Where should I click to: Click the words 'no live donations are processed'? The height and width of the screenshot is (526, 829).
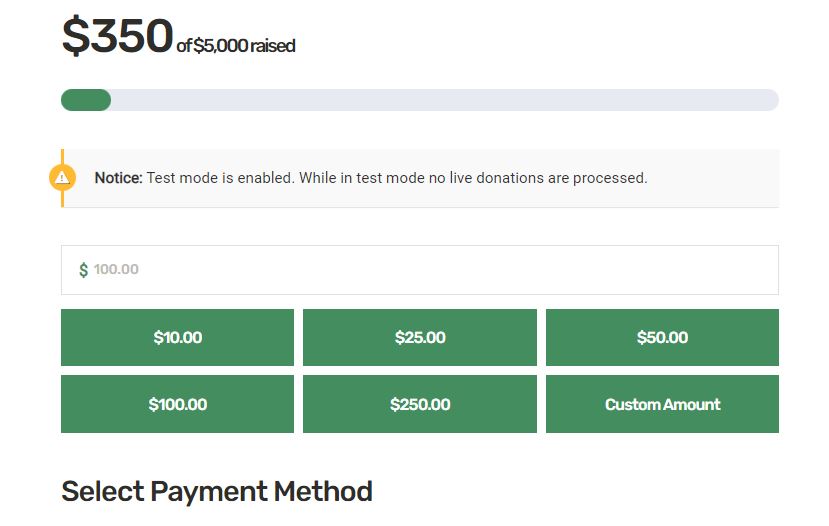tap(538, 178)
